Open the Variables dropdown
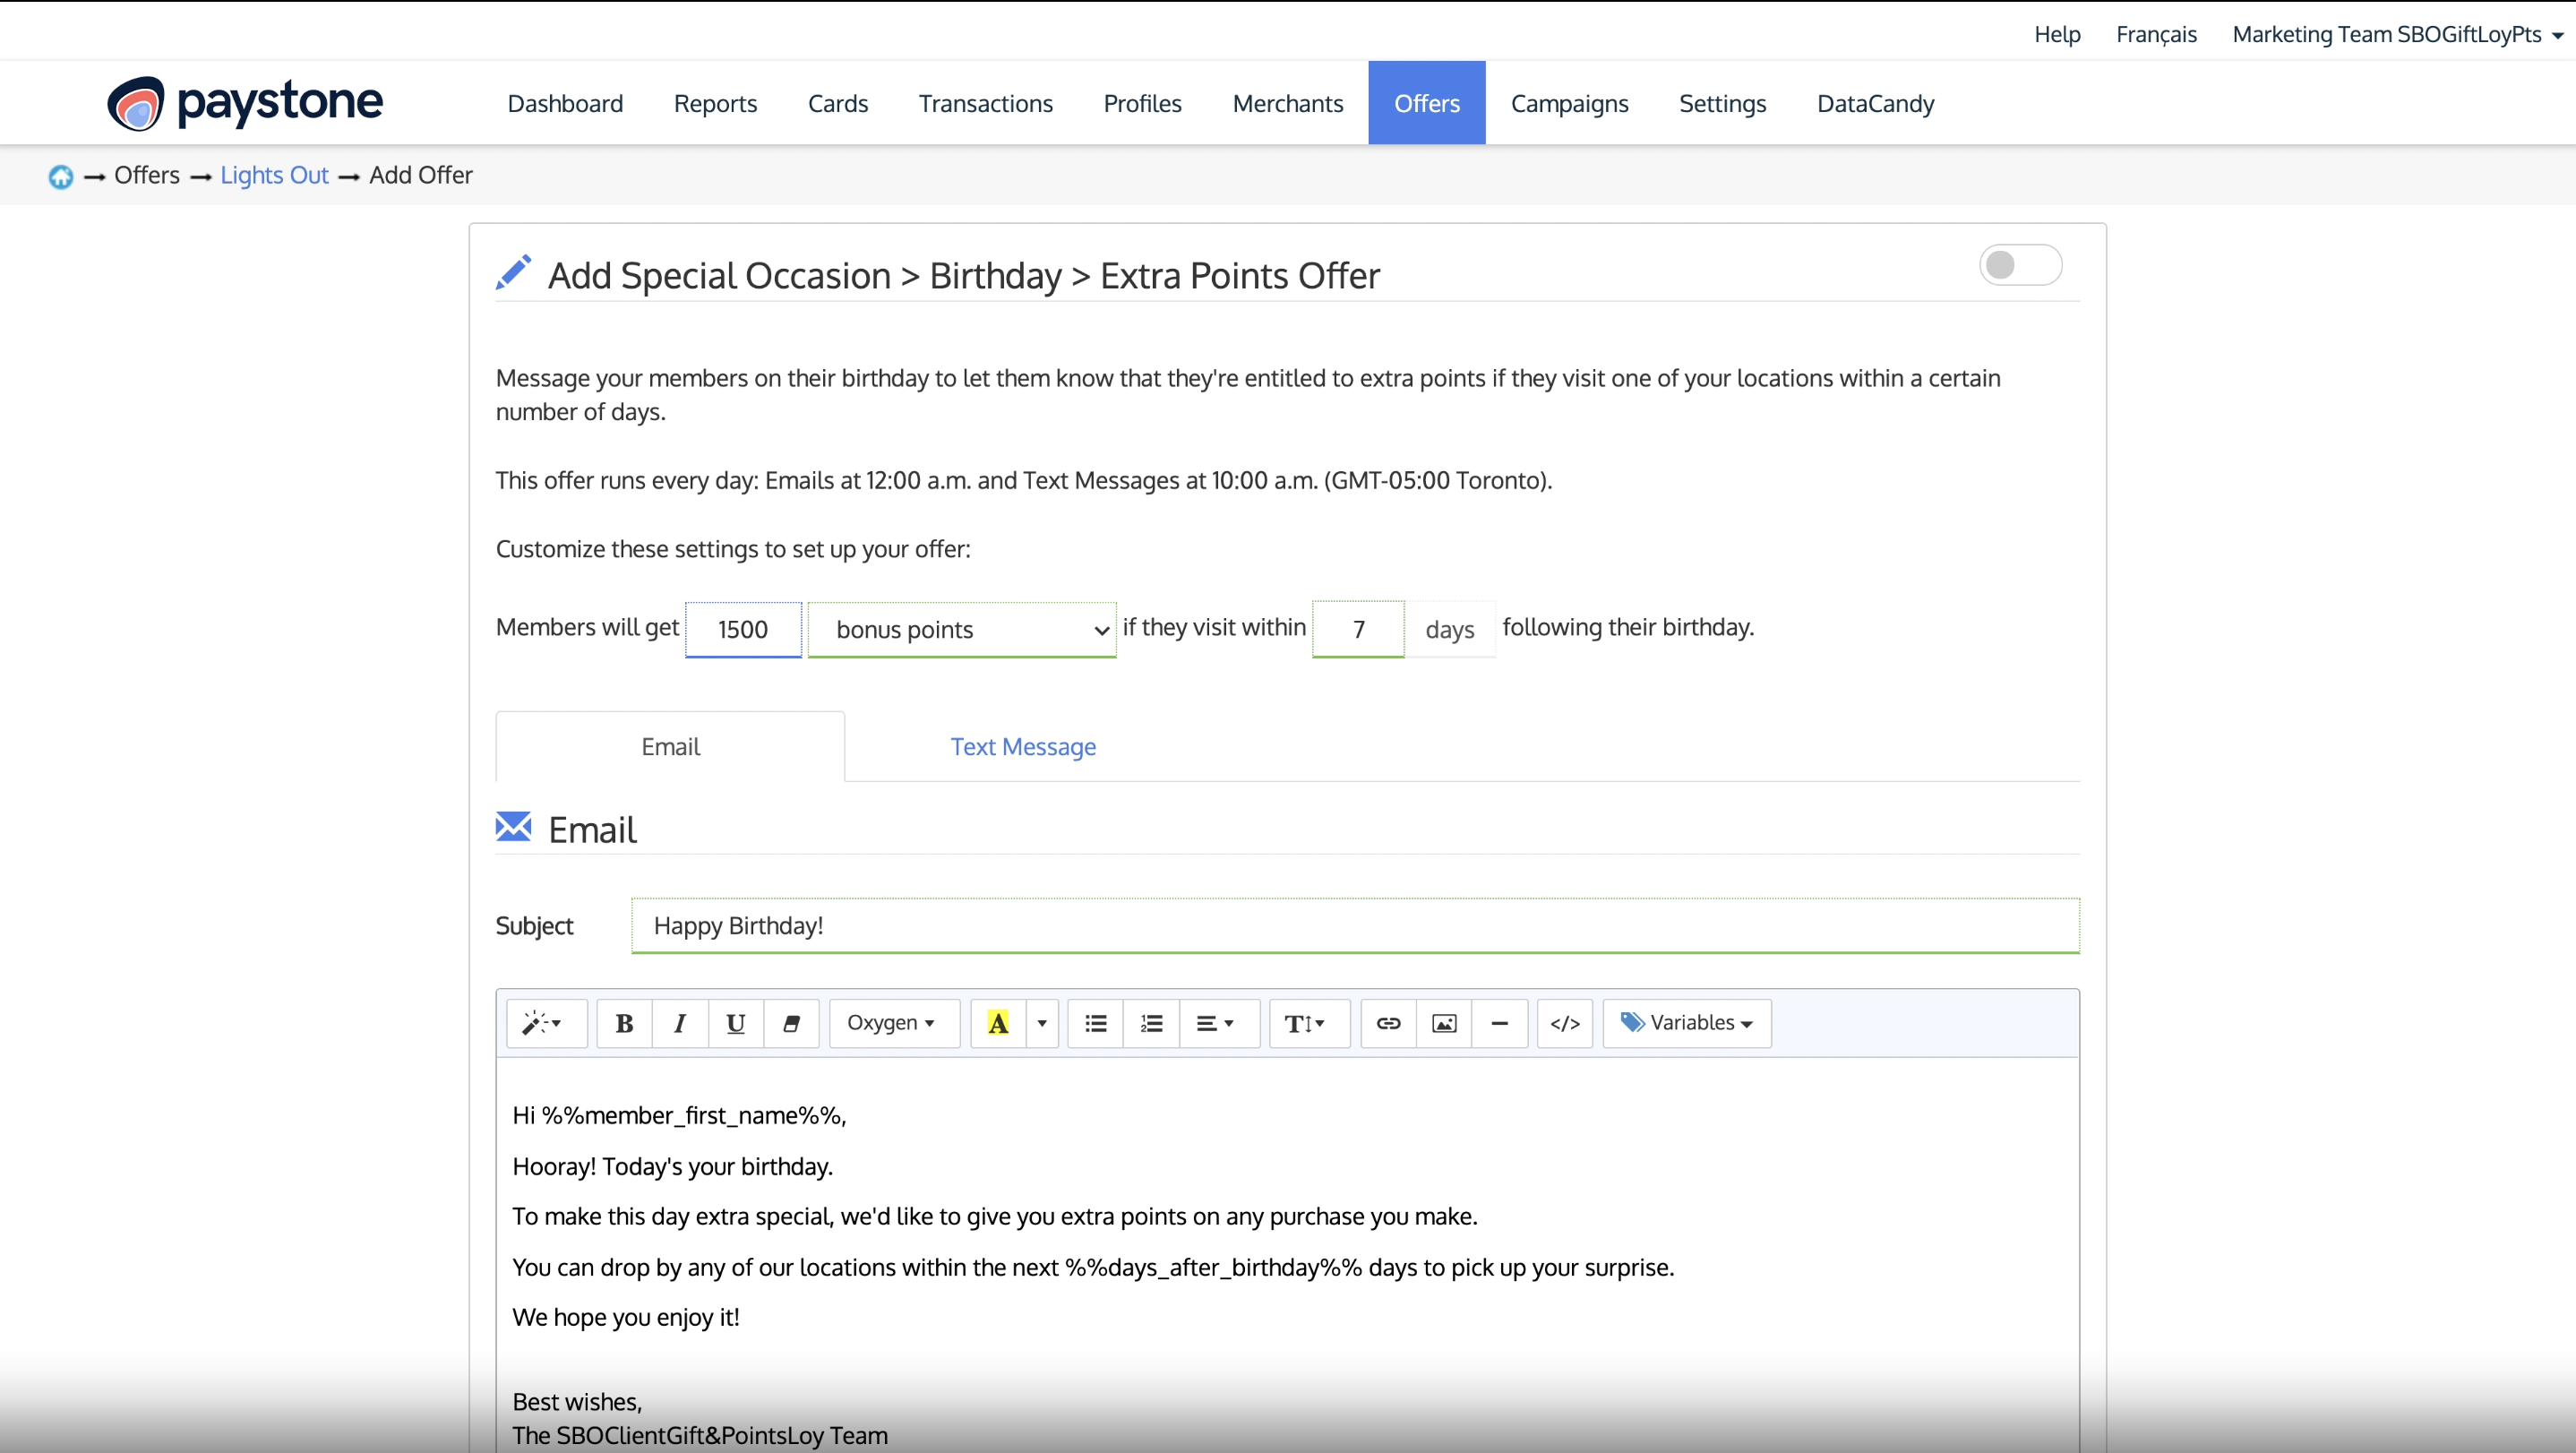Screen dimensions: 2576x1453 pos(1686,1023)
